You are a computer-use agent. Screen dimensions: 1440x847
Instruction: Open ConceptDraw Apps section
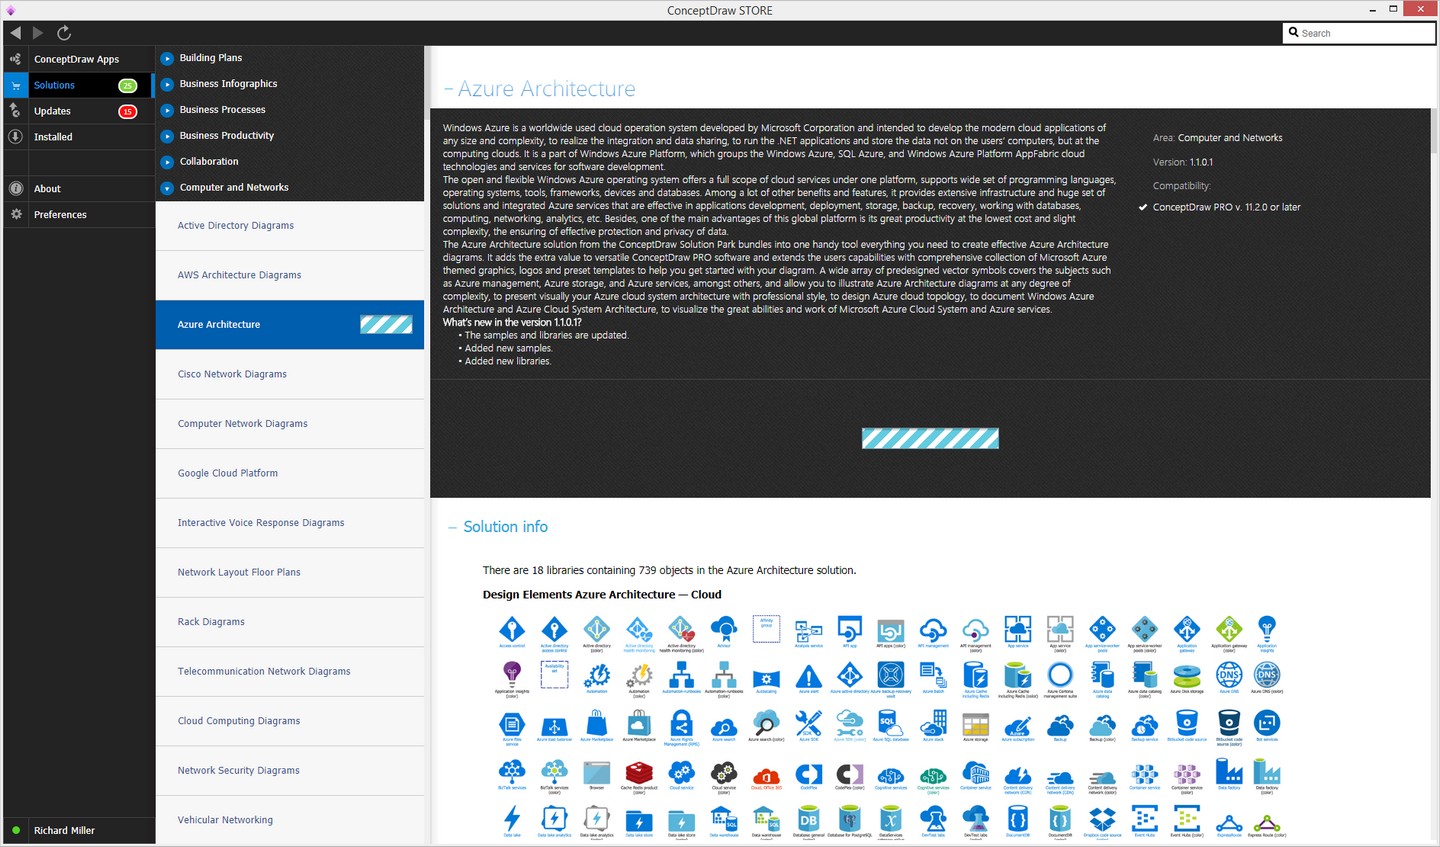coord(78,59)
